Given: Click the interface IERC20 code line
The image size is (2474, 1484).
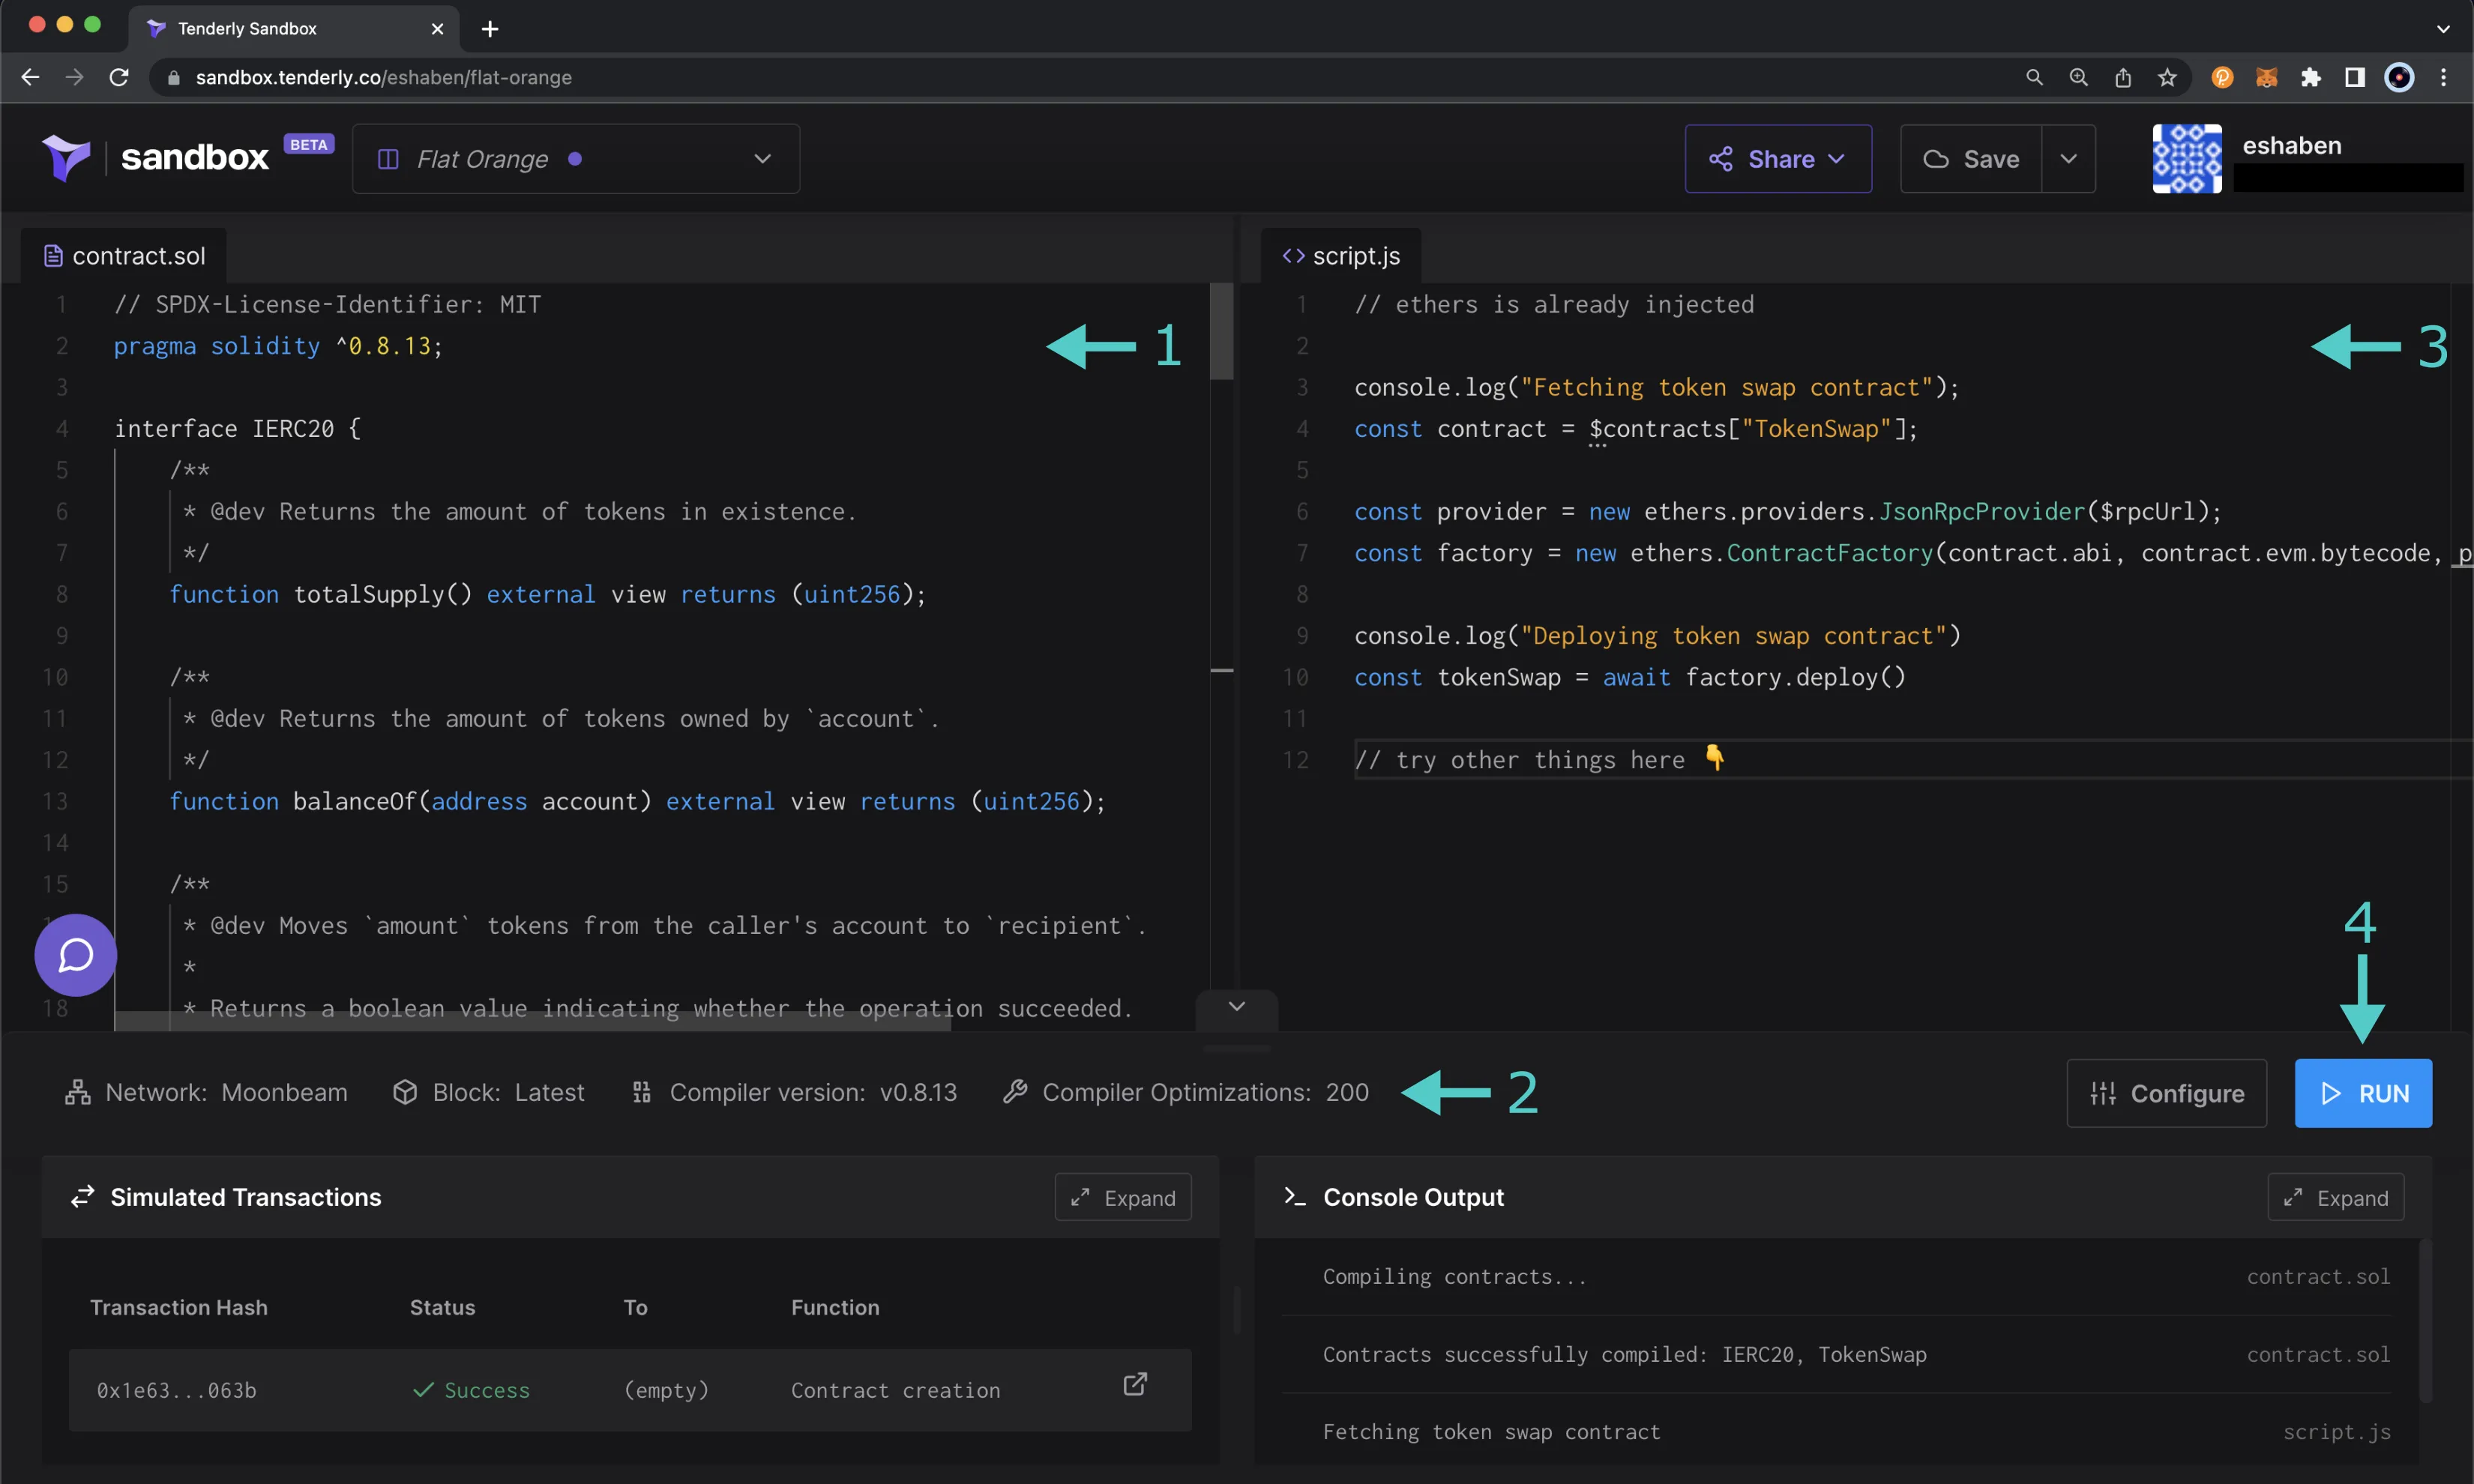Looking at the screenshot, I should point(237,429).
